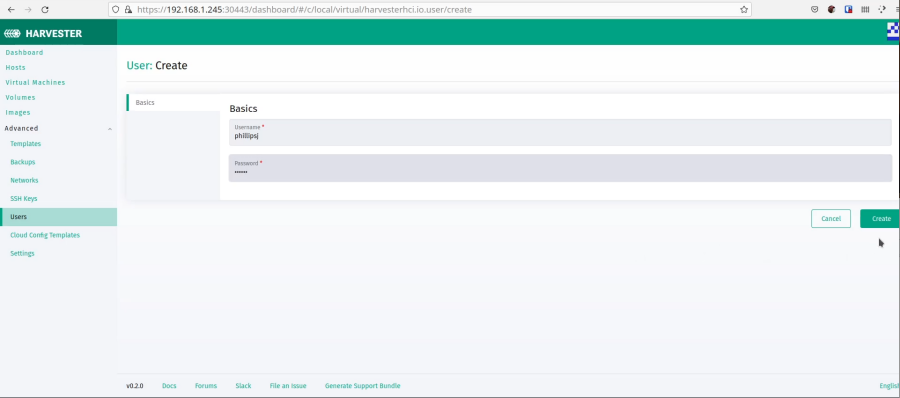Click the v0.2.0 version label

point(135,386)
